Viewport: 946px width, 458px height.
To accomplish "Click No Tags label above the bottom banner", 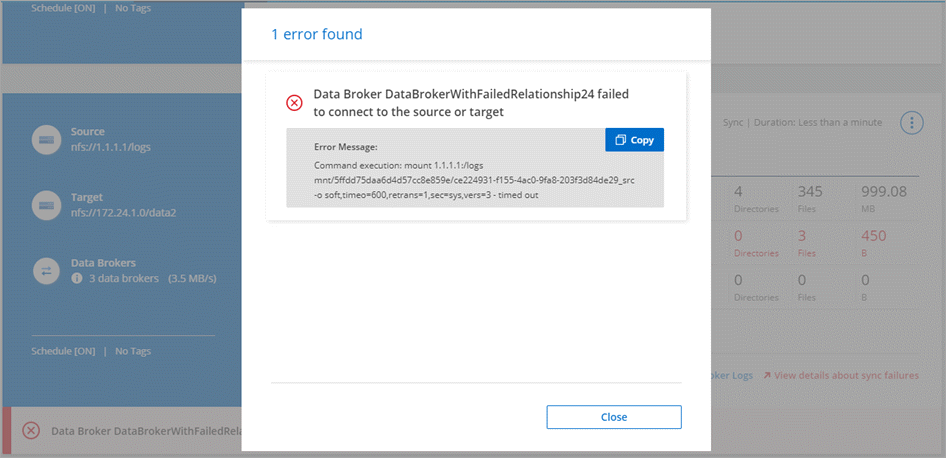I will [134, 351].
